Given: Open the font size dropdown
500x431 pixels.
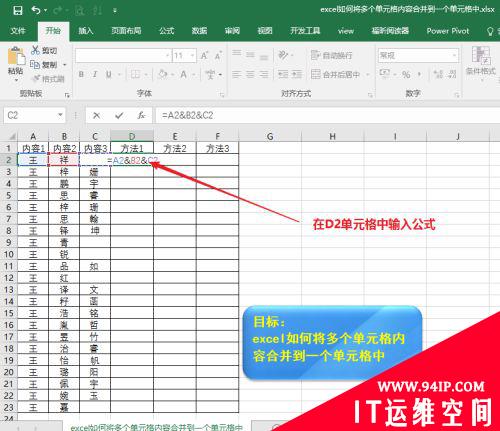Looking at the screenshot, I should tap(192, 56).
